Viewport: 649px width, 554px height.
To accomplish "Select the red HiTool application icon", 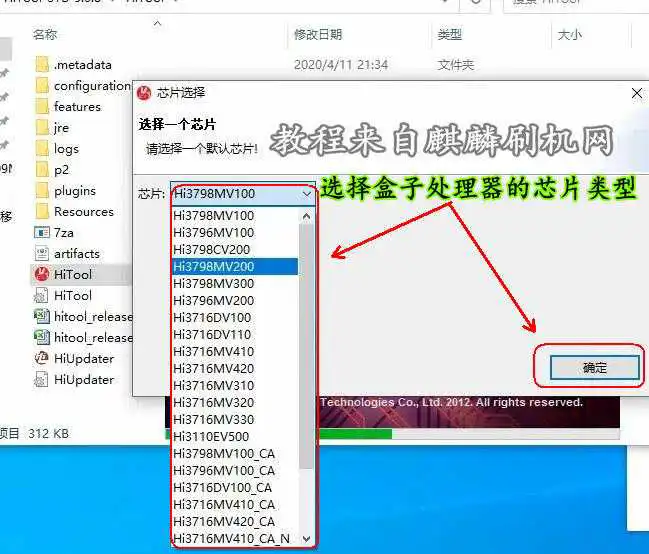I will tap(42, 274).
